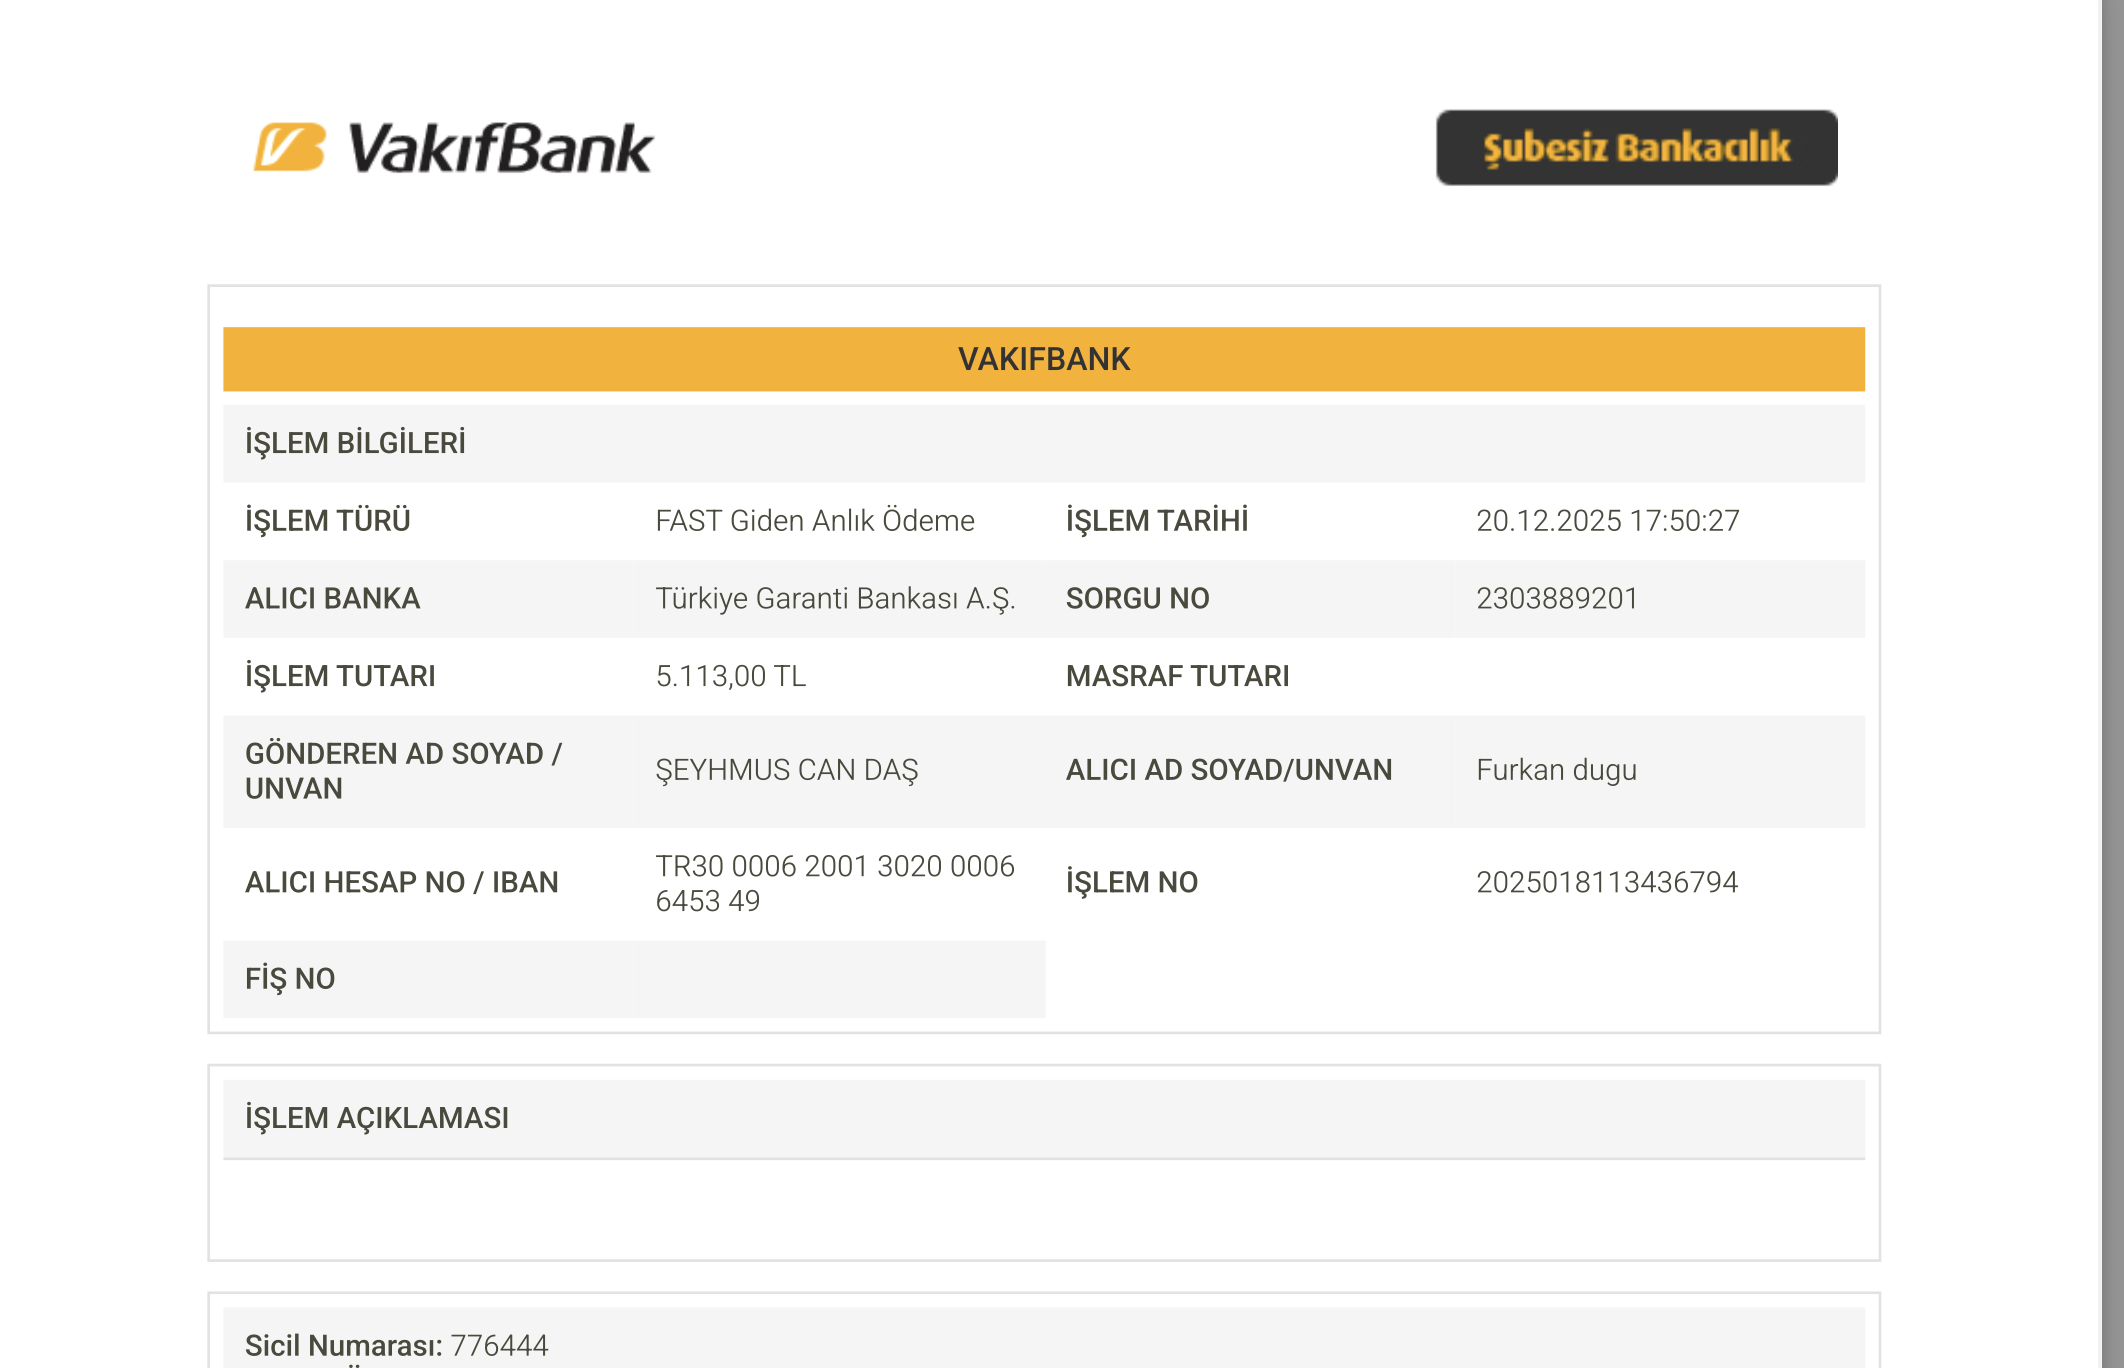Click the ALICI BANKA label
Image resolution: width=2124 pixels, height=1368 pixels.
333,599
